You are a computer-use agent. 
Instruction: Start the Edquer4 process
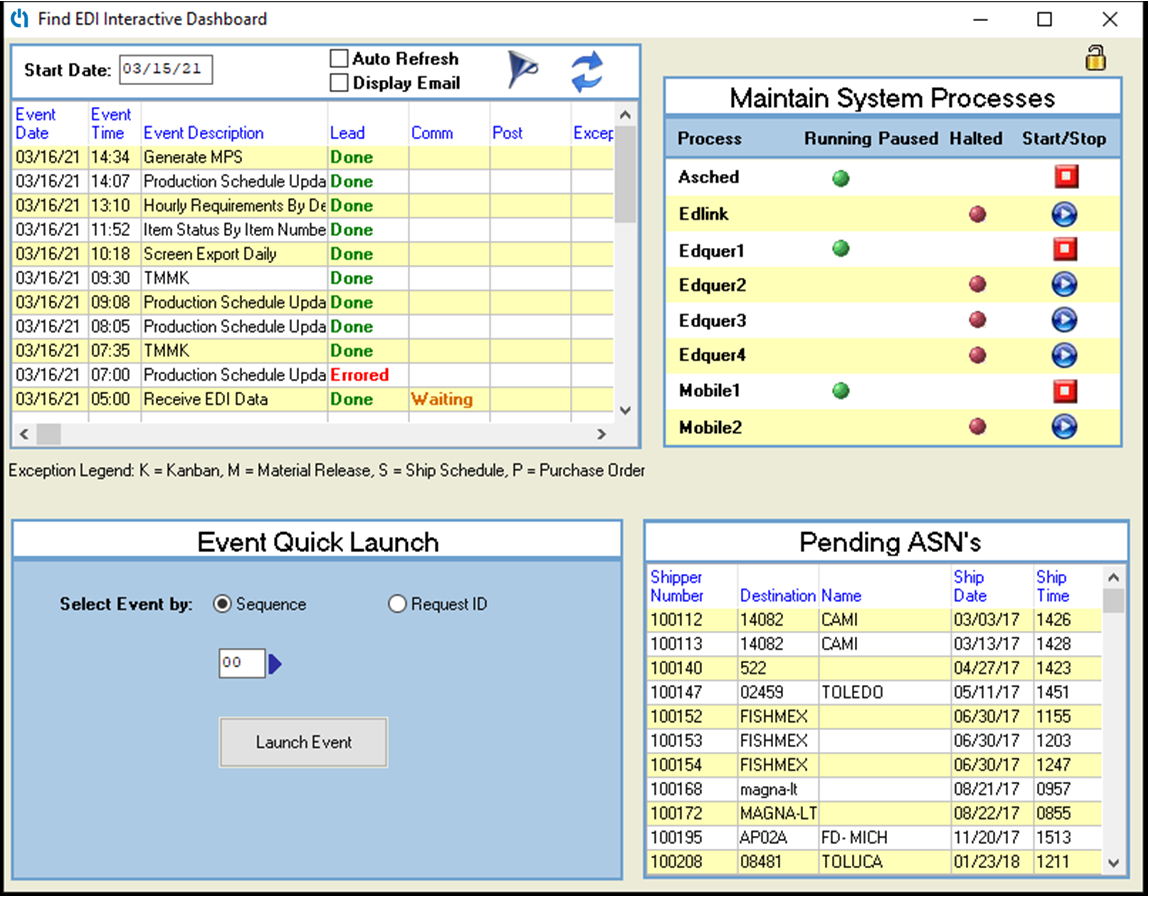pos(1064,355)
